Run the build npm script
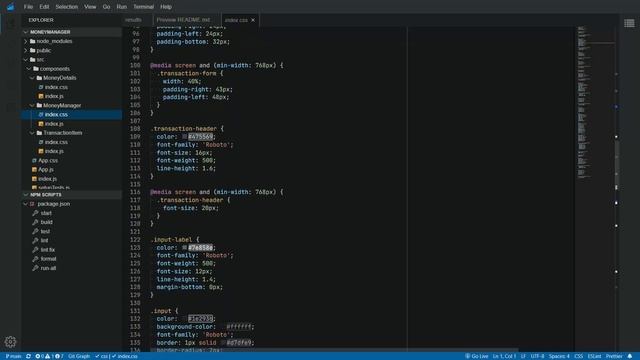 click(47, 222)
